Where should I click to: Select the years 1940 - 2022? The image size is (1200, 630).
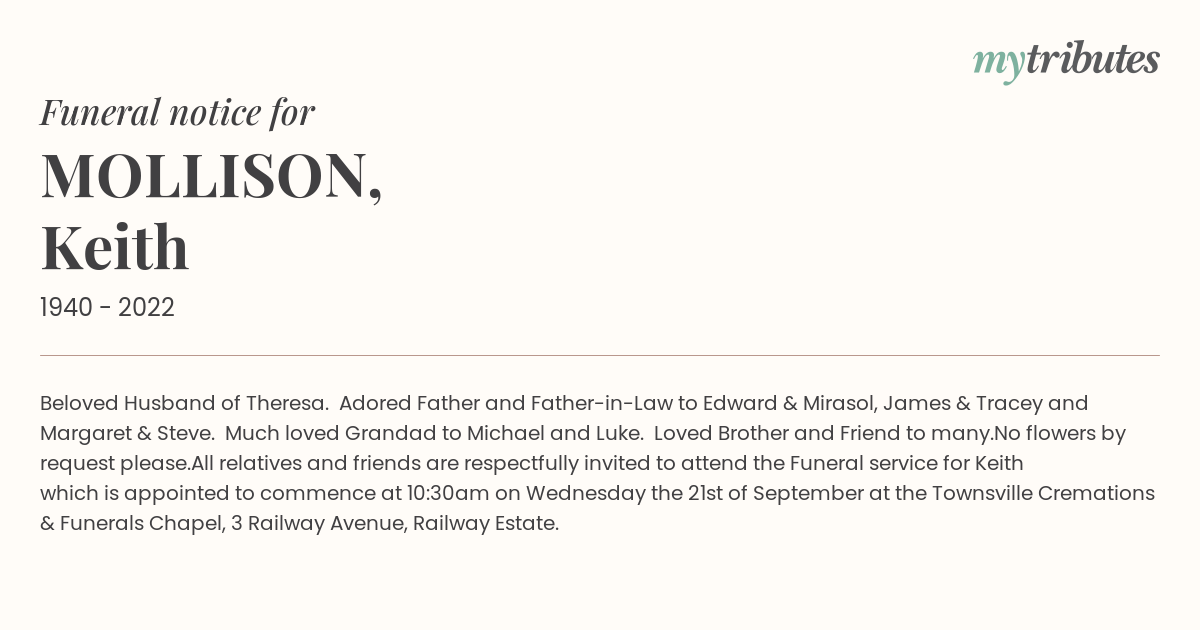107,308
